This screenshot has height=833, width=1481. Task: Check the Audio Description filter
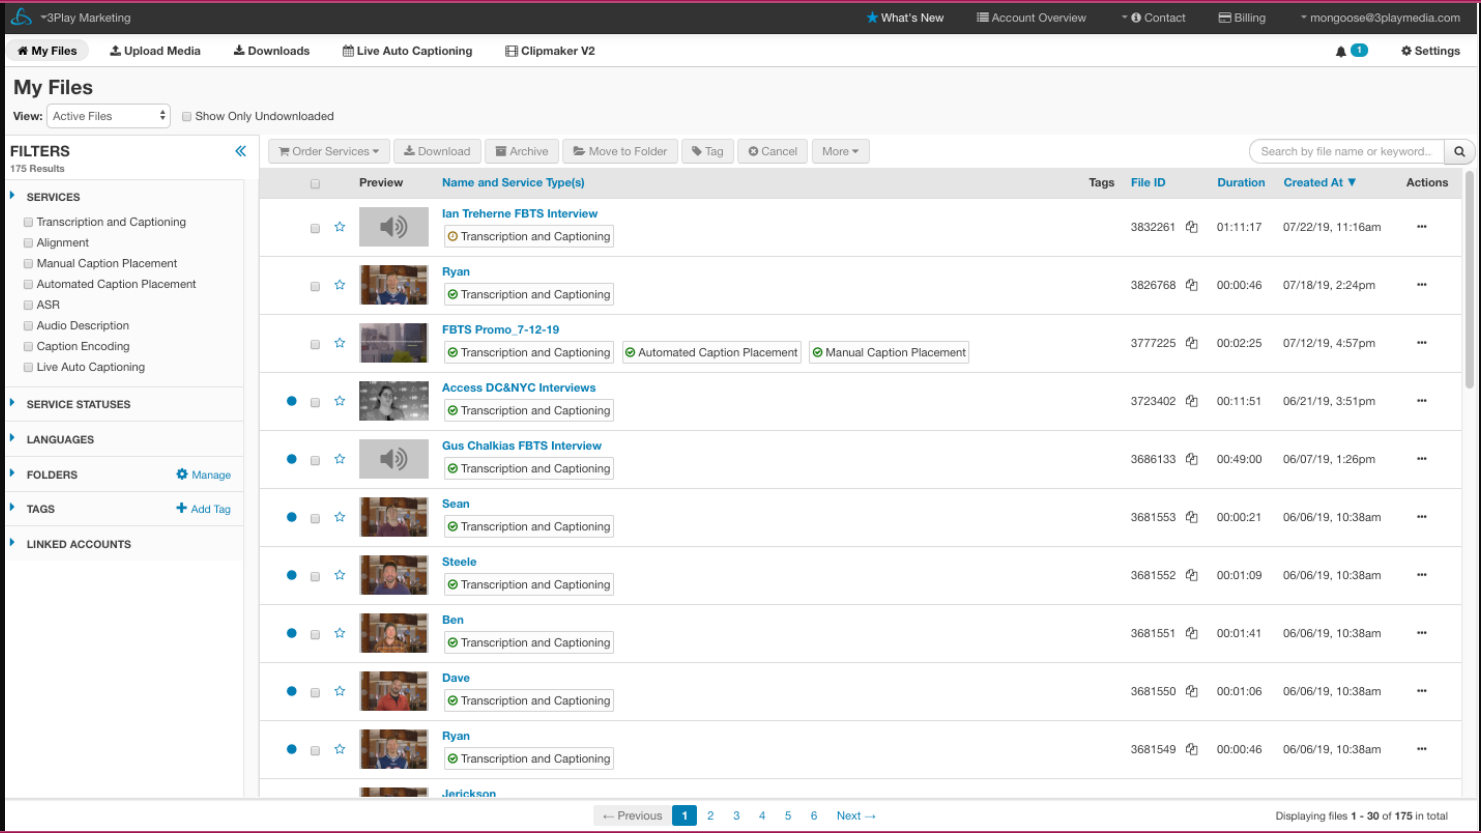click(x=29, y=326)
